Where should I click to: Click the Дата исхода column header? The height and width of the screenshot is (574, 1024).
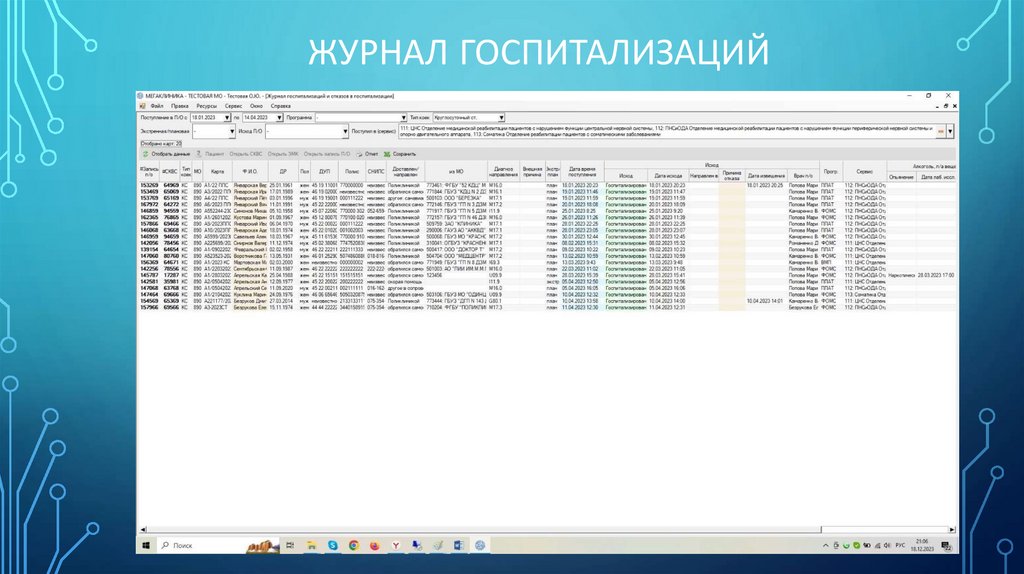coord(668,176)
